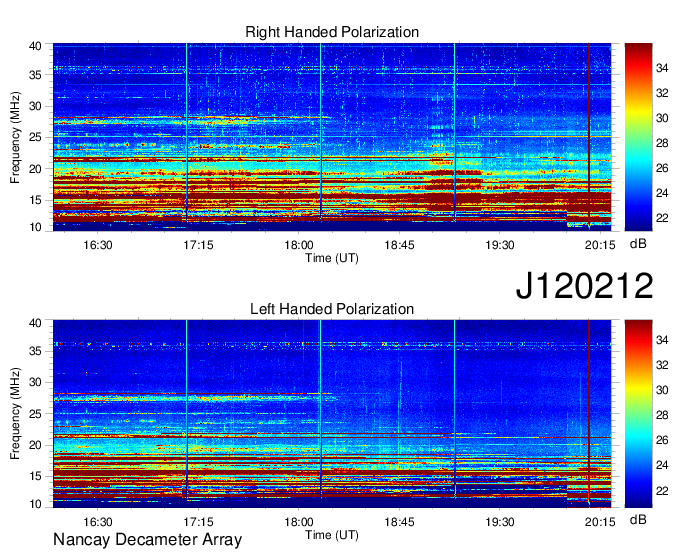Image resolution: width=680 pixels, height=552 pixels.
Task: Click the Right Handed Polarization spectrogram image
Action: [x=332, y=137]
